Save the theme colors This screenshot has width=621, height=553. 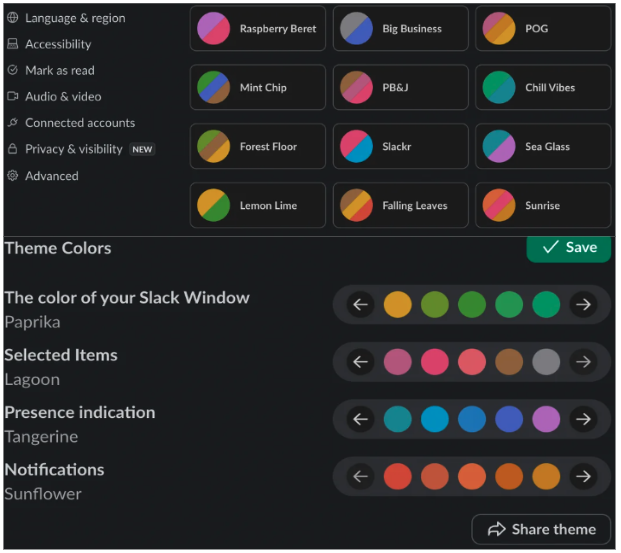click(568, 247)
